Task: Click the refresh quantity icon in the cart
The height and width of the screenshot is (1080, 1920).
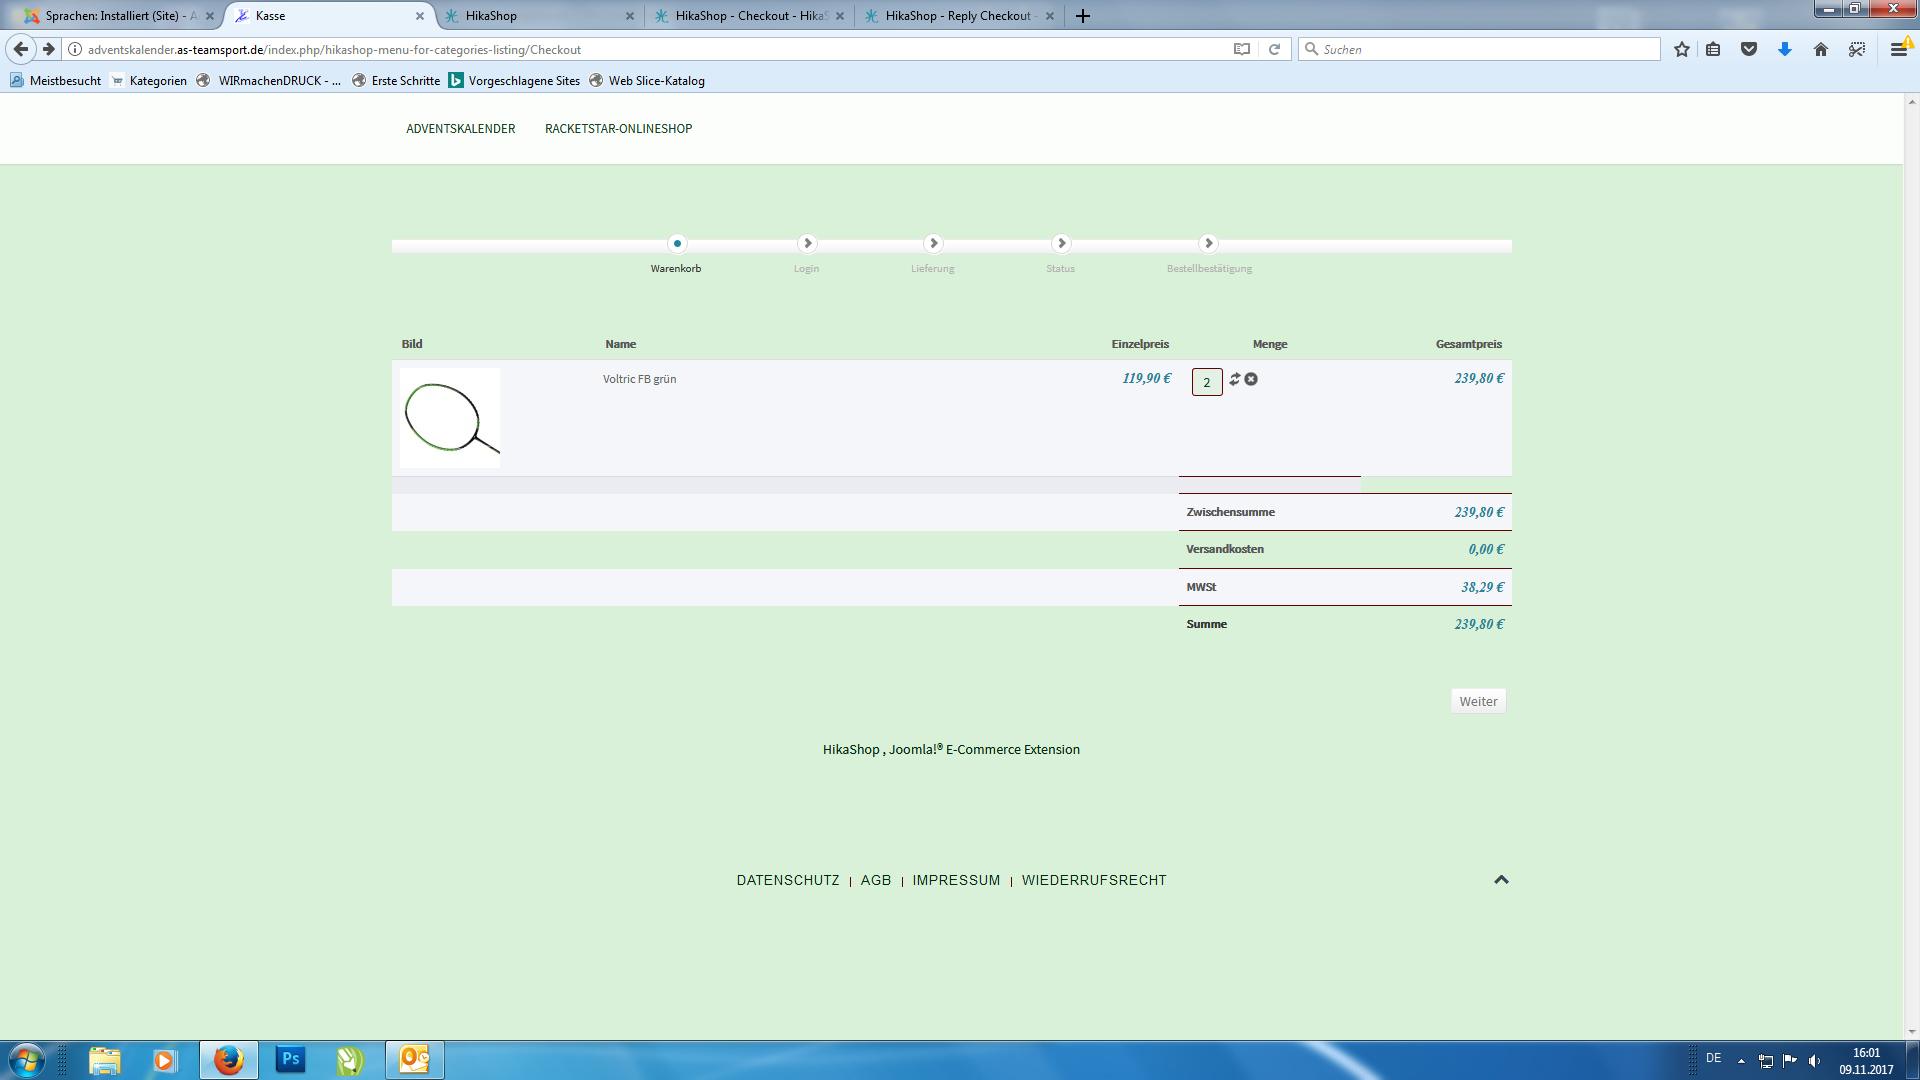Action: (1235, 379)
